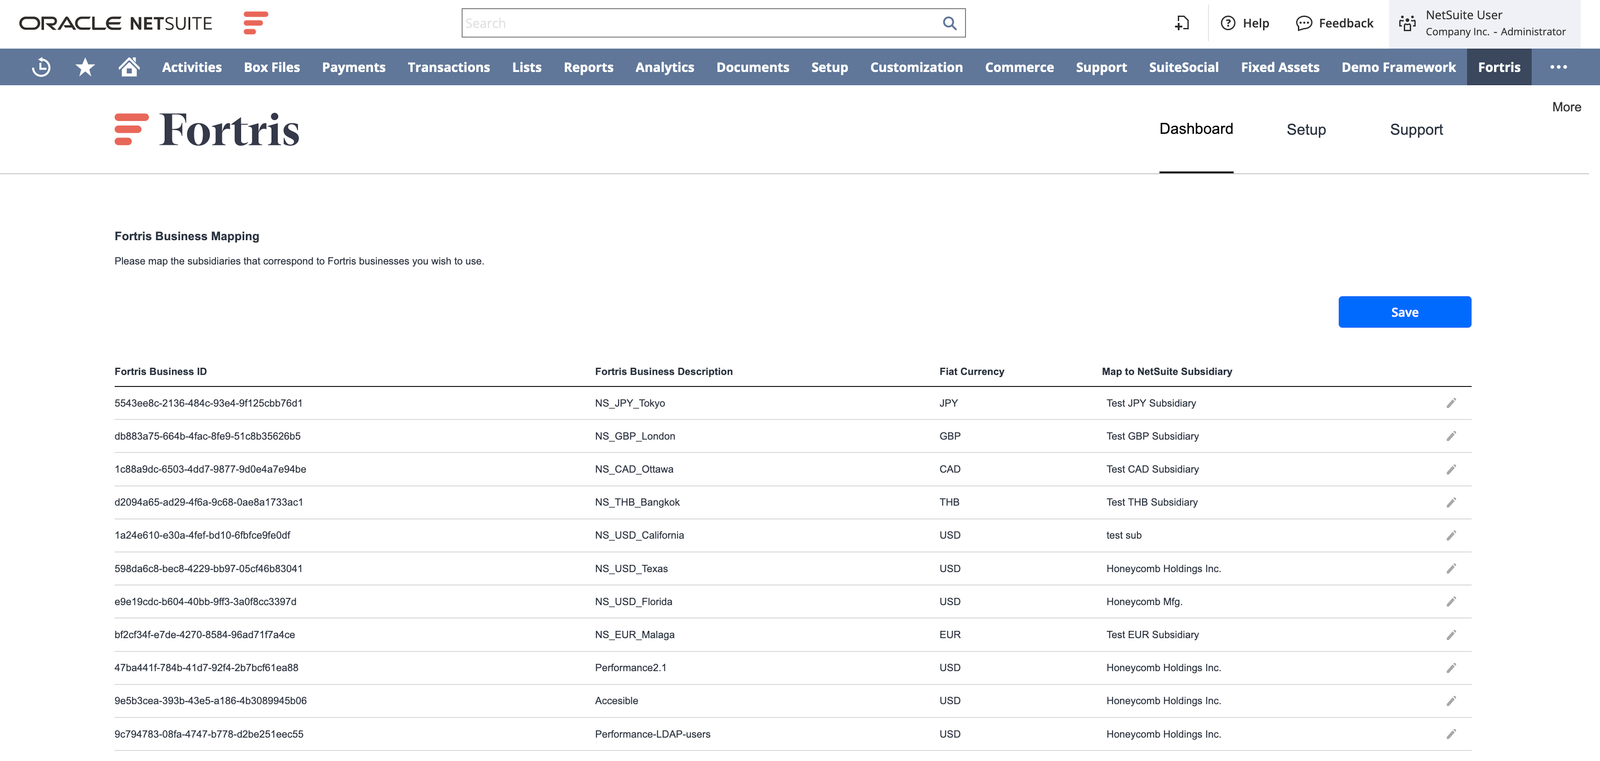This screenshot has width=1600, height=761.
Task: Open the Analytics menu
Action: point(665,67)
